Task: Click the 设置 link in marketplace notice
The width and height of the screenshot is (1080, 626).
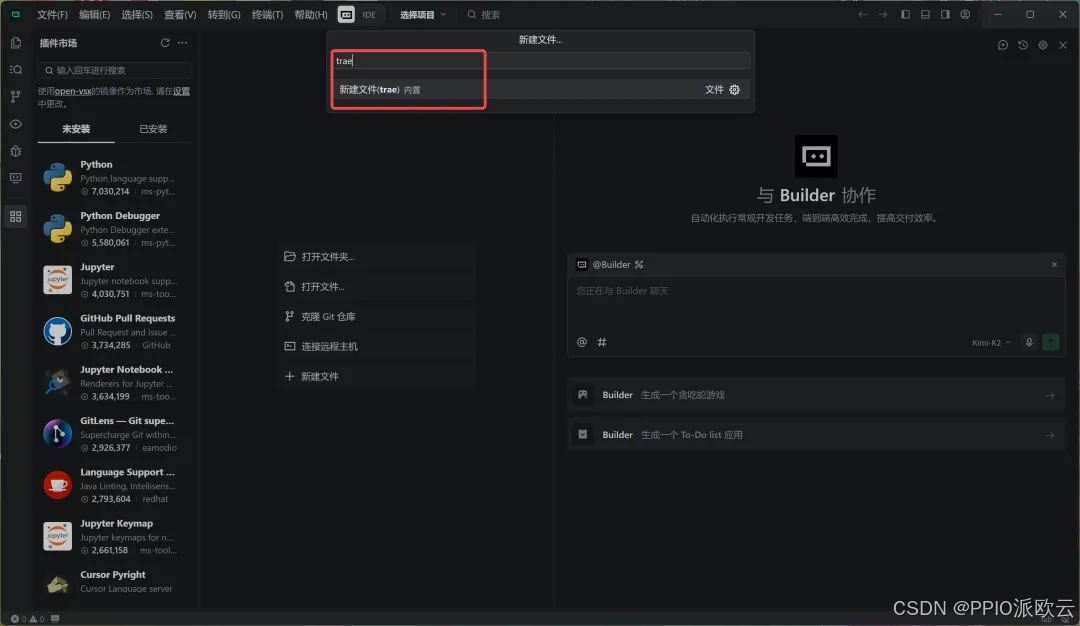Action: pos(181,91)
